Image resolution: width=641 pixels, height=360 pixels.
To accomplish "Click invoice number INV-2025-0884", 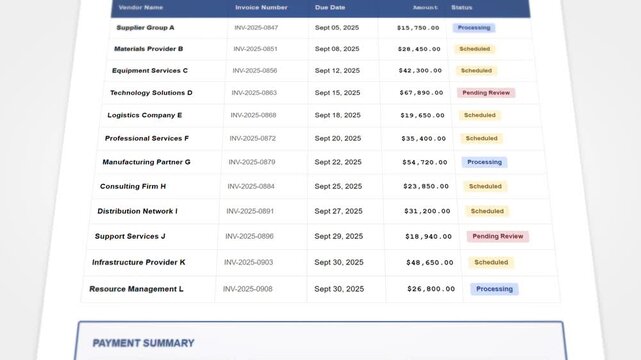I will click(251, 186).
